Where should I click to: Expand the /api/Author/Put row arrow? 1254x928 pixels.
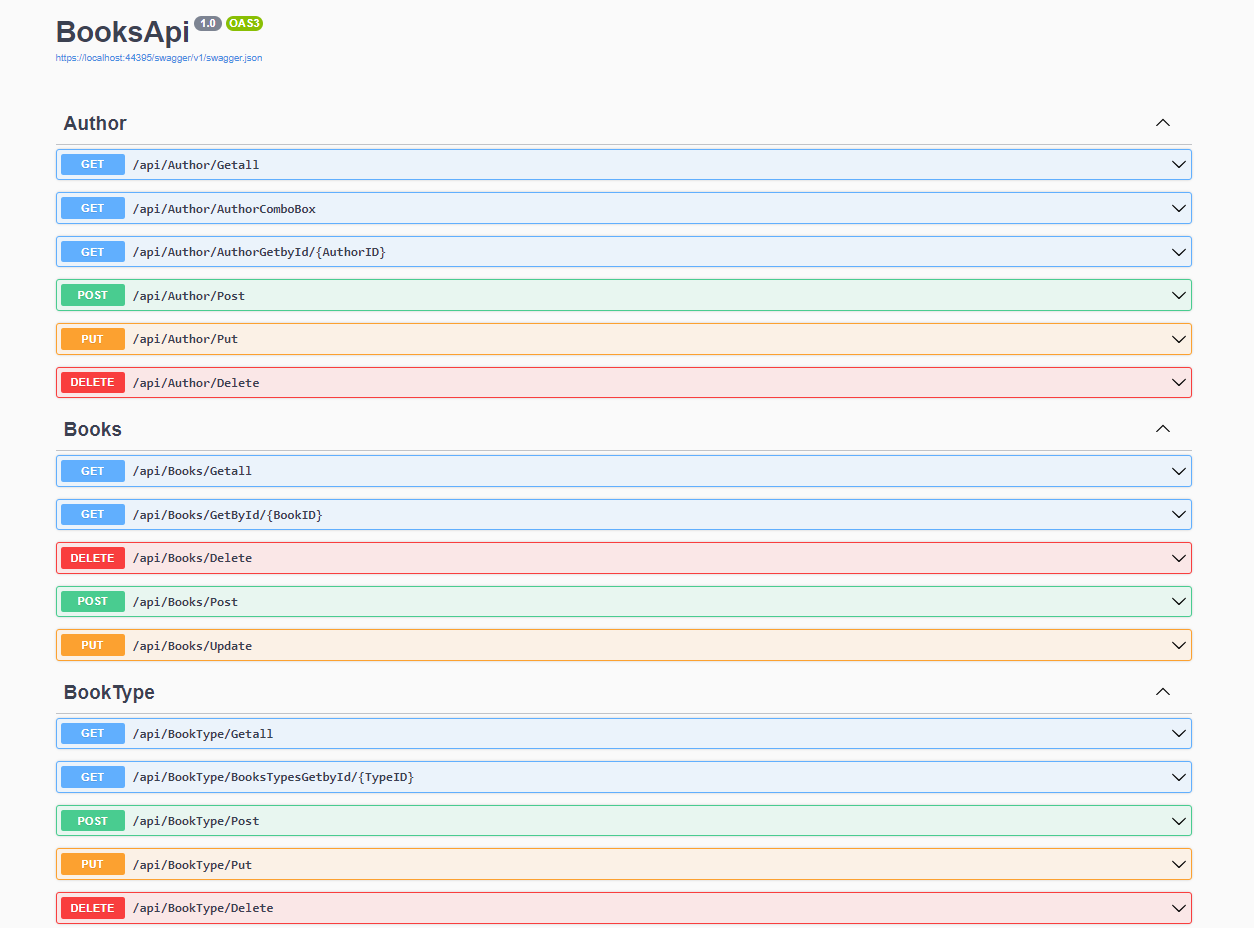pyautogui.click(x=1178, y=339)
